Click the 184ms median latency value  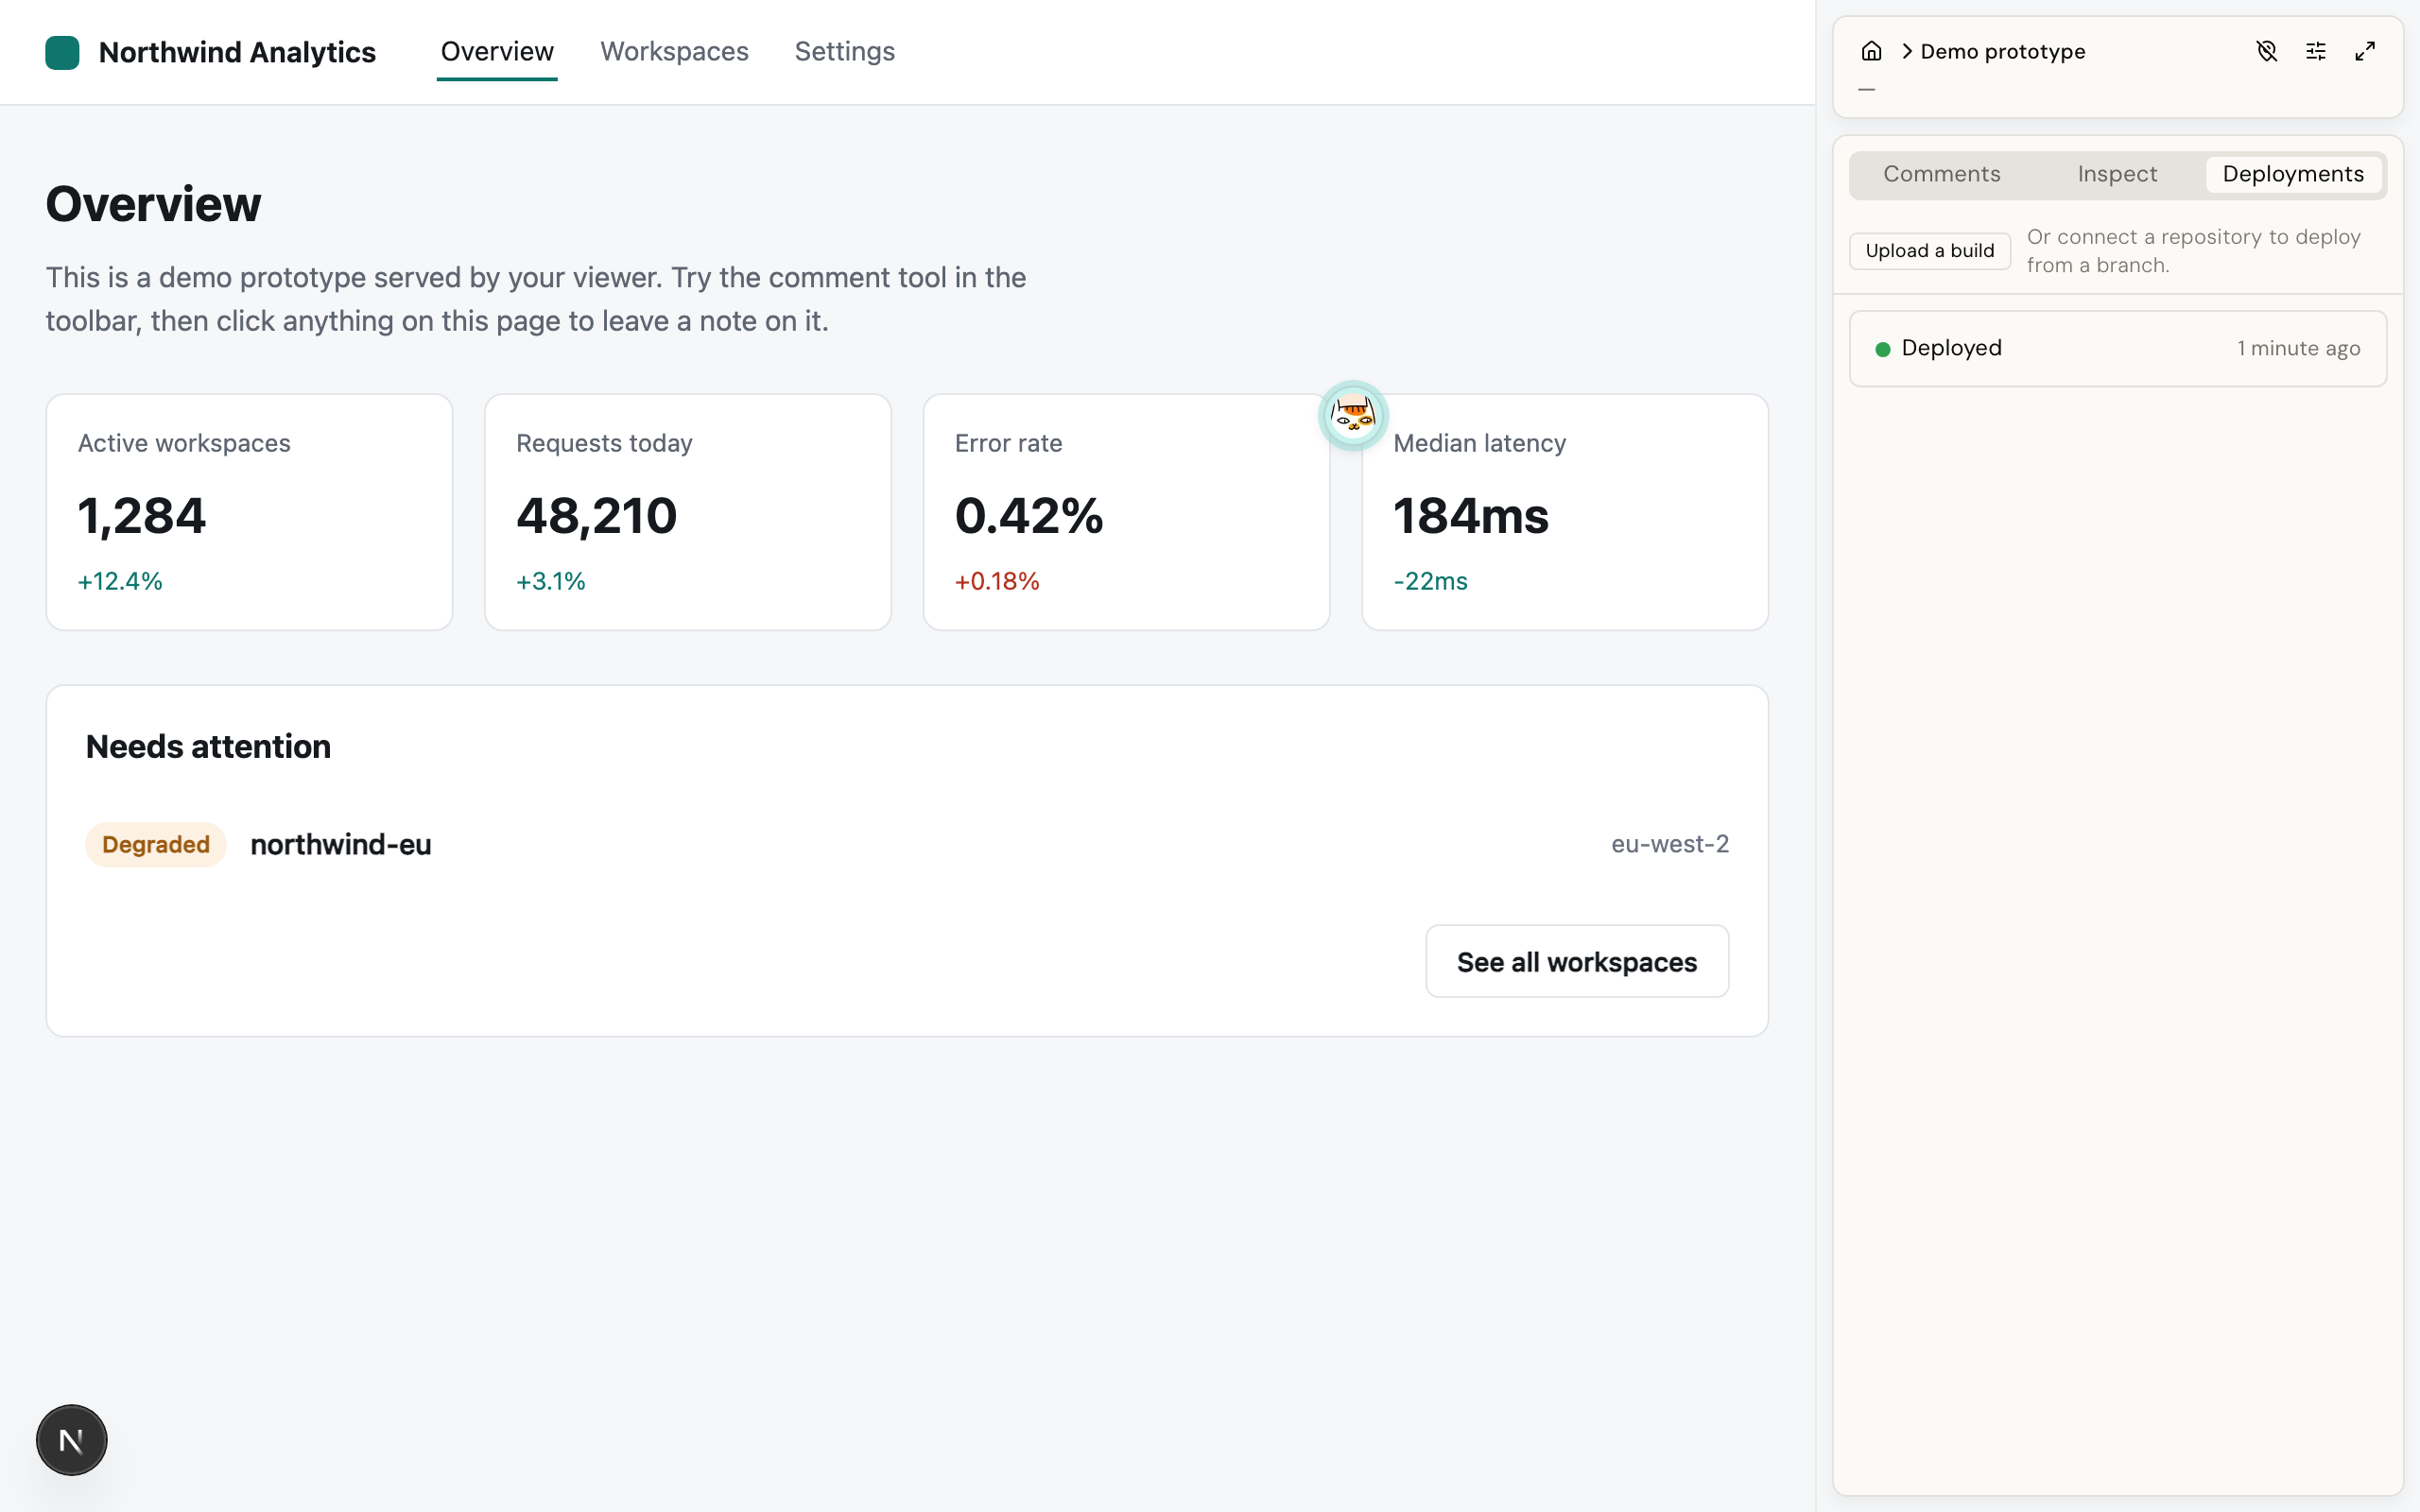point(1471,516)
